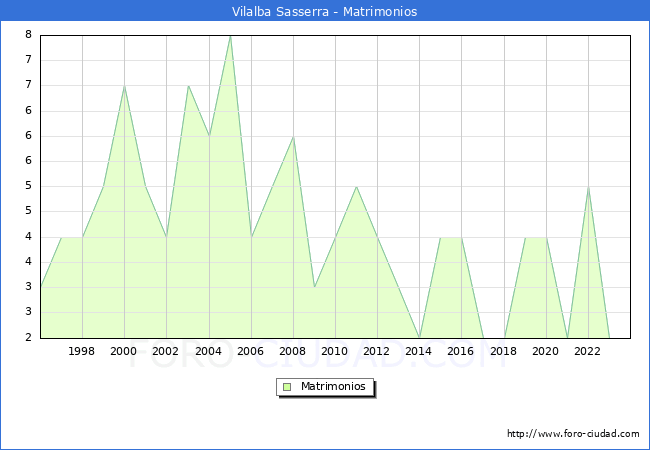Click the 2008 x-axis label
The width and height of the screenshot is (650, 450).
(293, 351)
